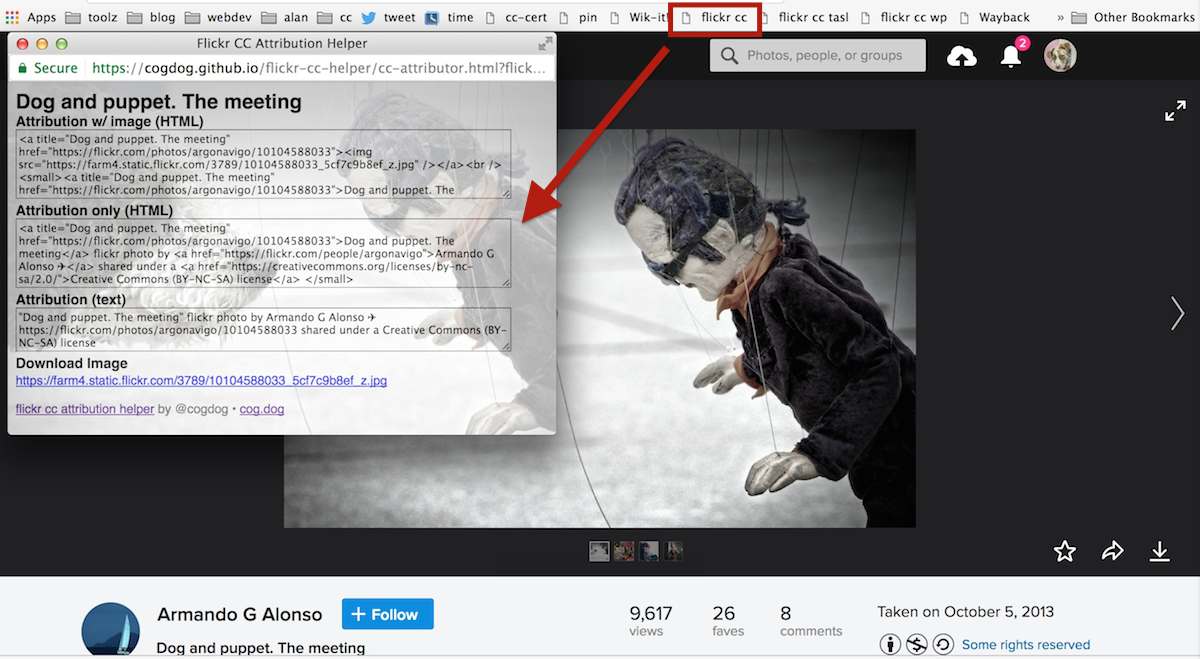Screen dimensions: 1200x659
Task: Select the Attribution (text) textarea
Action: (263, 329)
